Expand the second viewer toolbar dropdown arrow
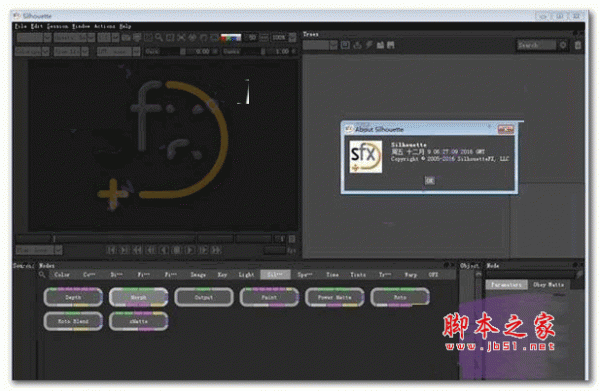 coord(91,37)
